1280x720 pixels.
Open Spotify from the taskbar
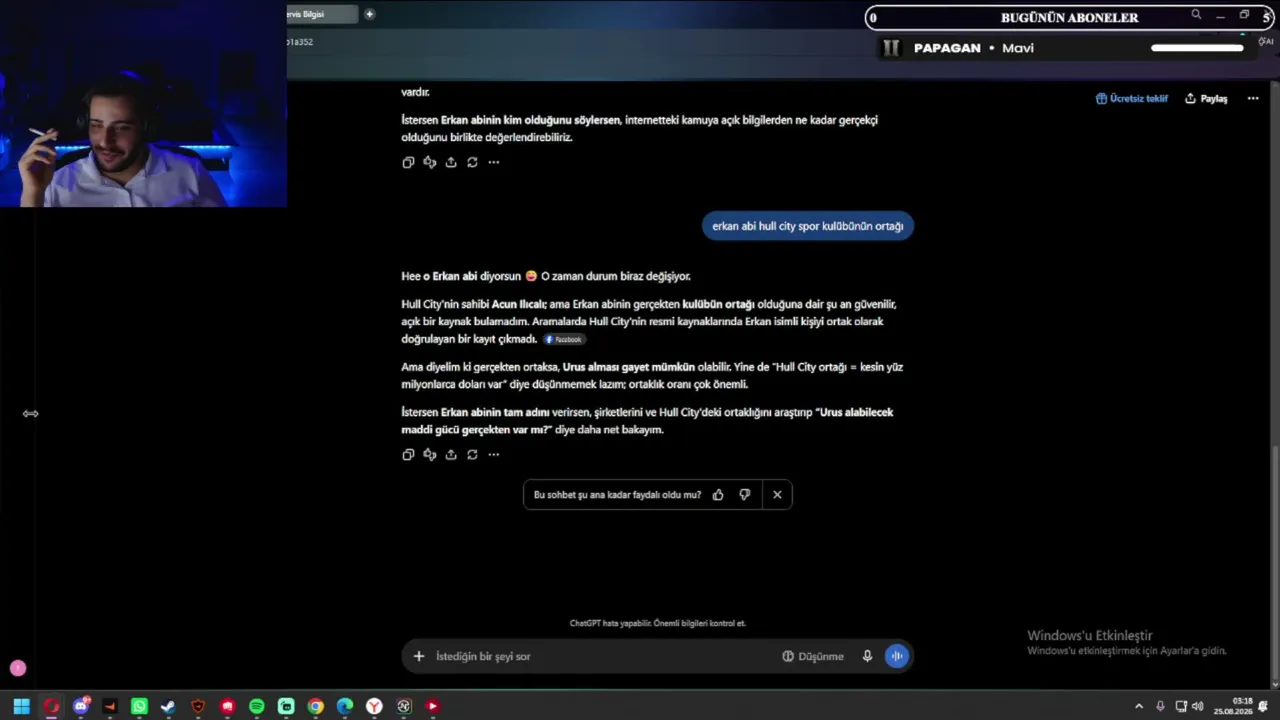[256, 707]
